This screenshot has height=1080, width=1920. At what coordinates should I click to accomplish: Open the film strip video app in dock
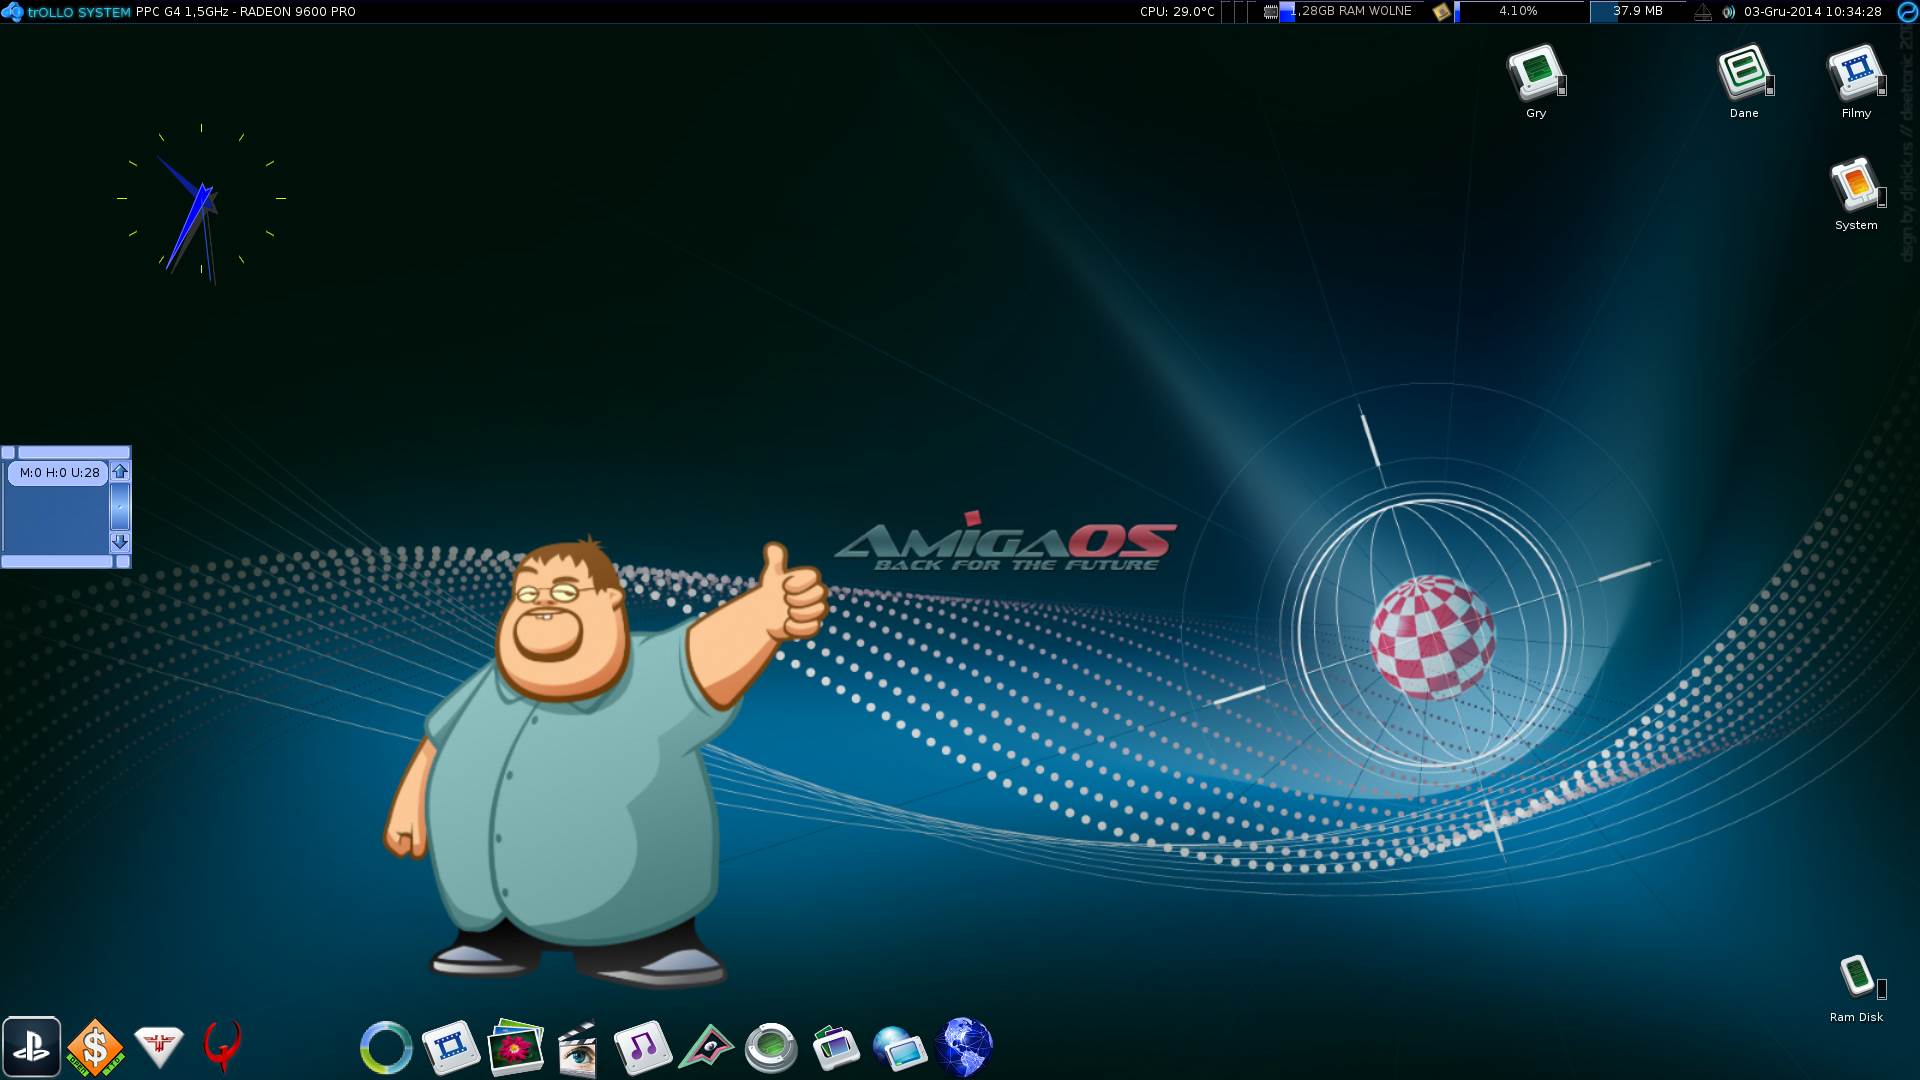click(450, 1047)
